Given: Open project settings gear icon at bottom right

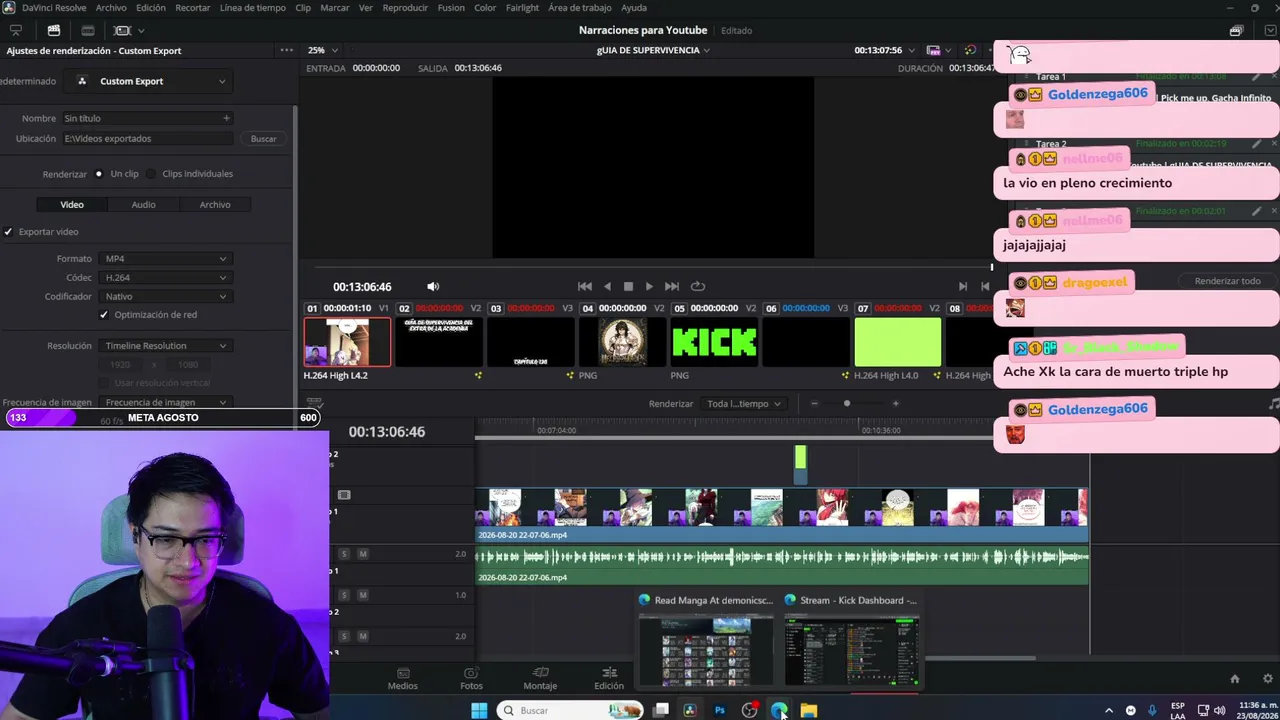Looking at the screenshot, I should coord(1269,679).
